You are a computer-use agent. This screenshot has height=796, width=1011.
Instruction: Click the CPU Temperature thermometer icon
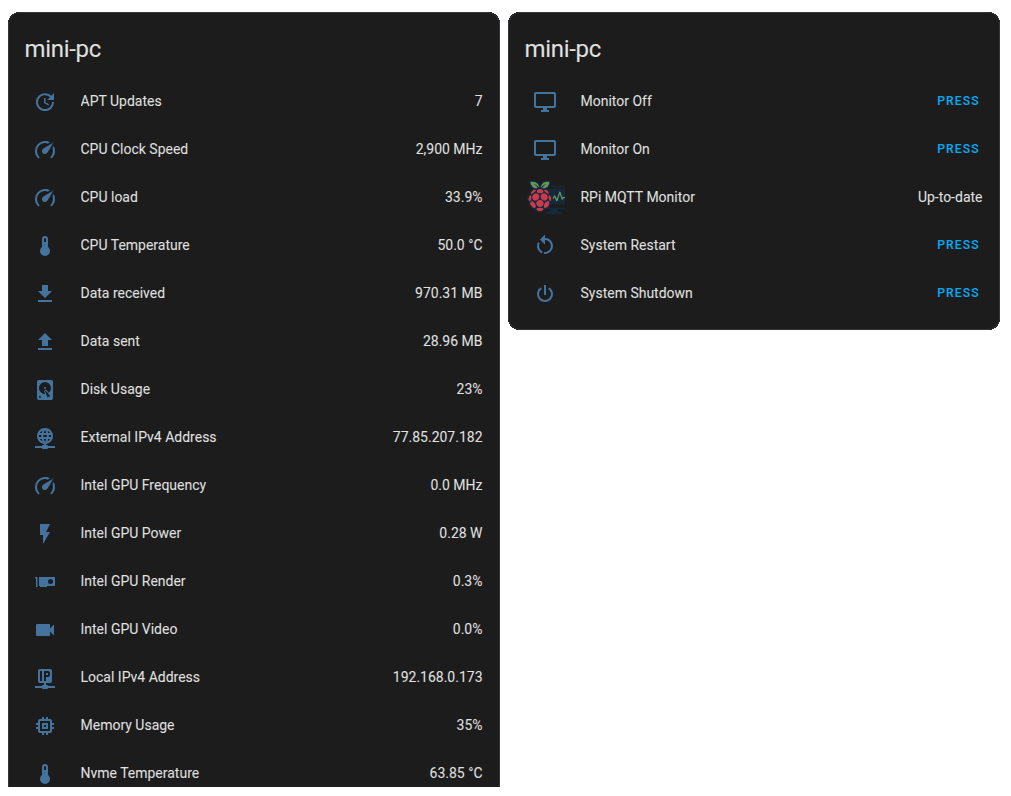click(44, 246)
